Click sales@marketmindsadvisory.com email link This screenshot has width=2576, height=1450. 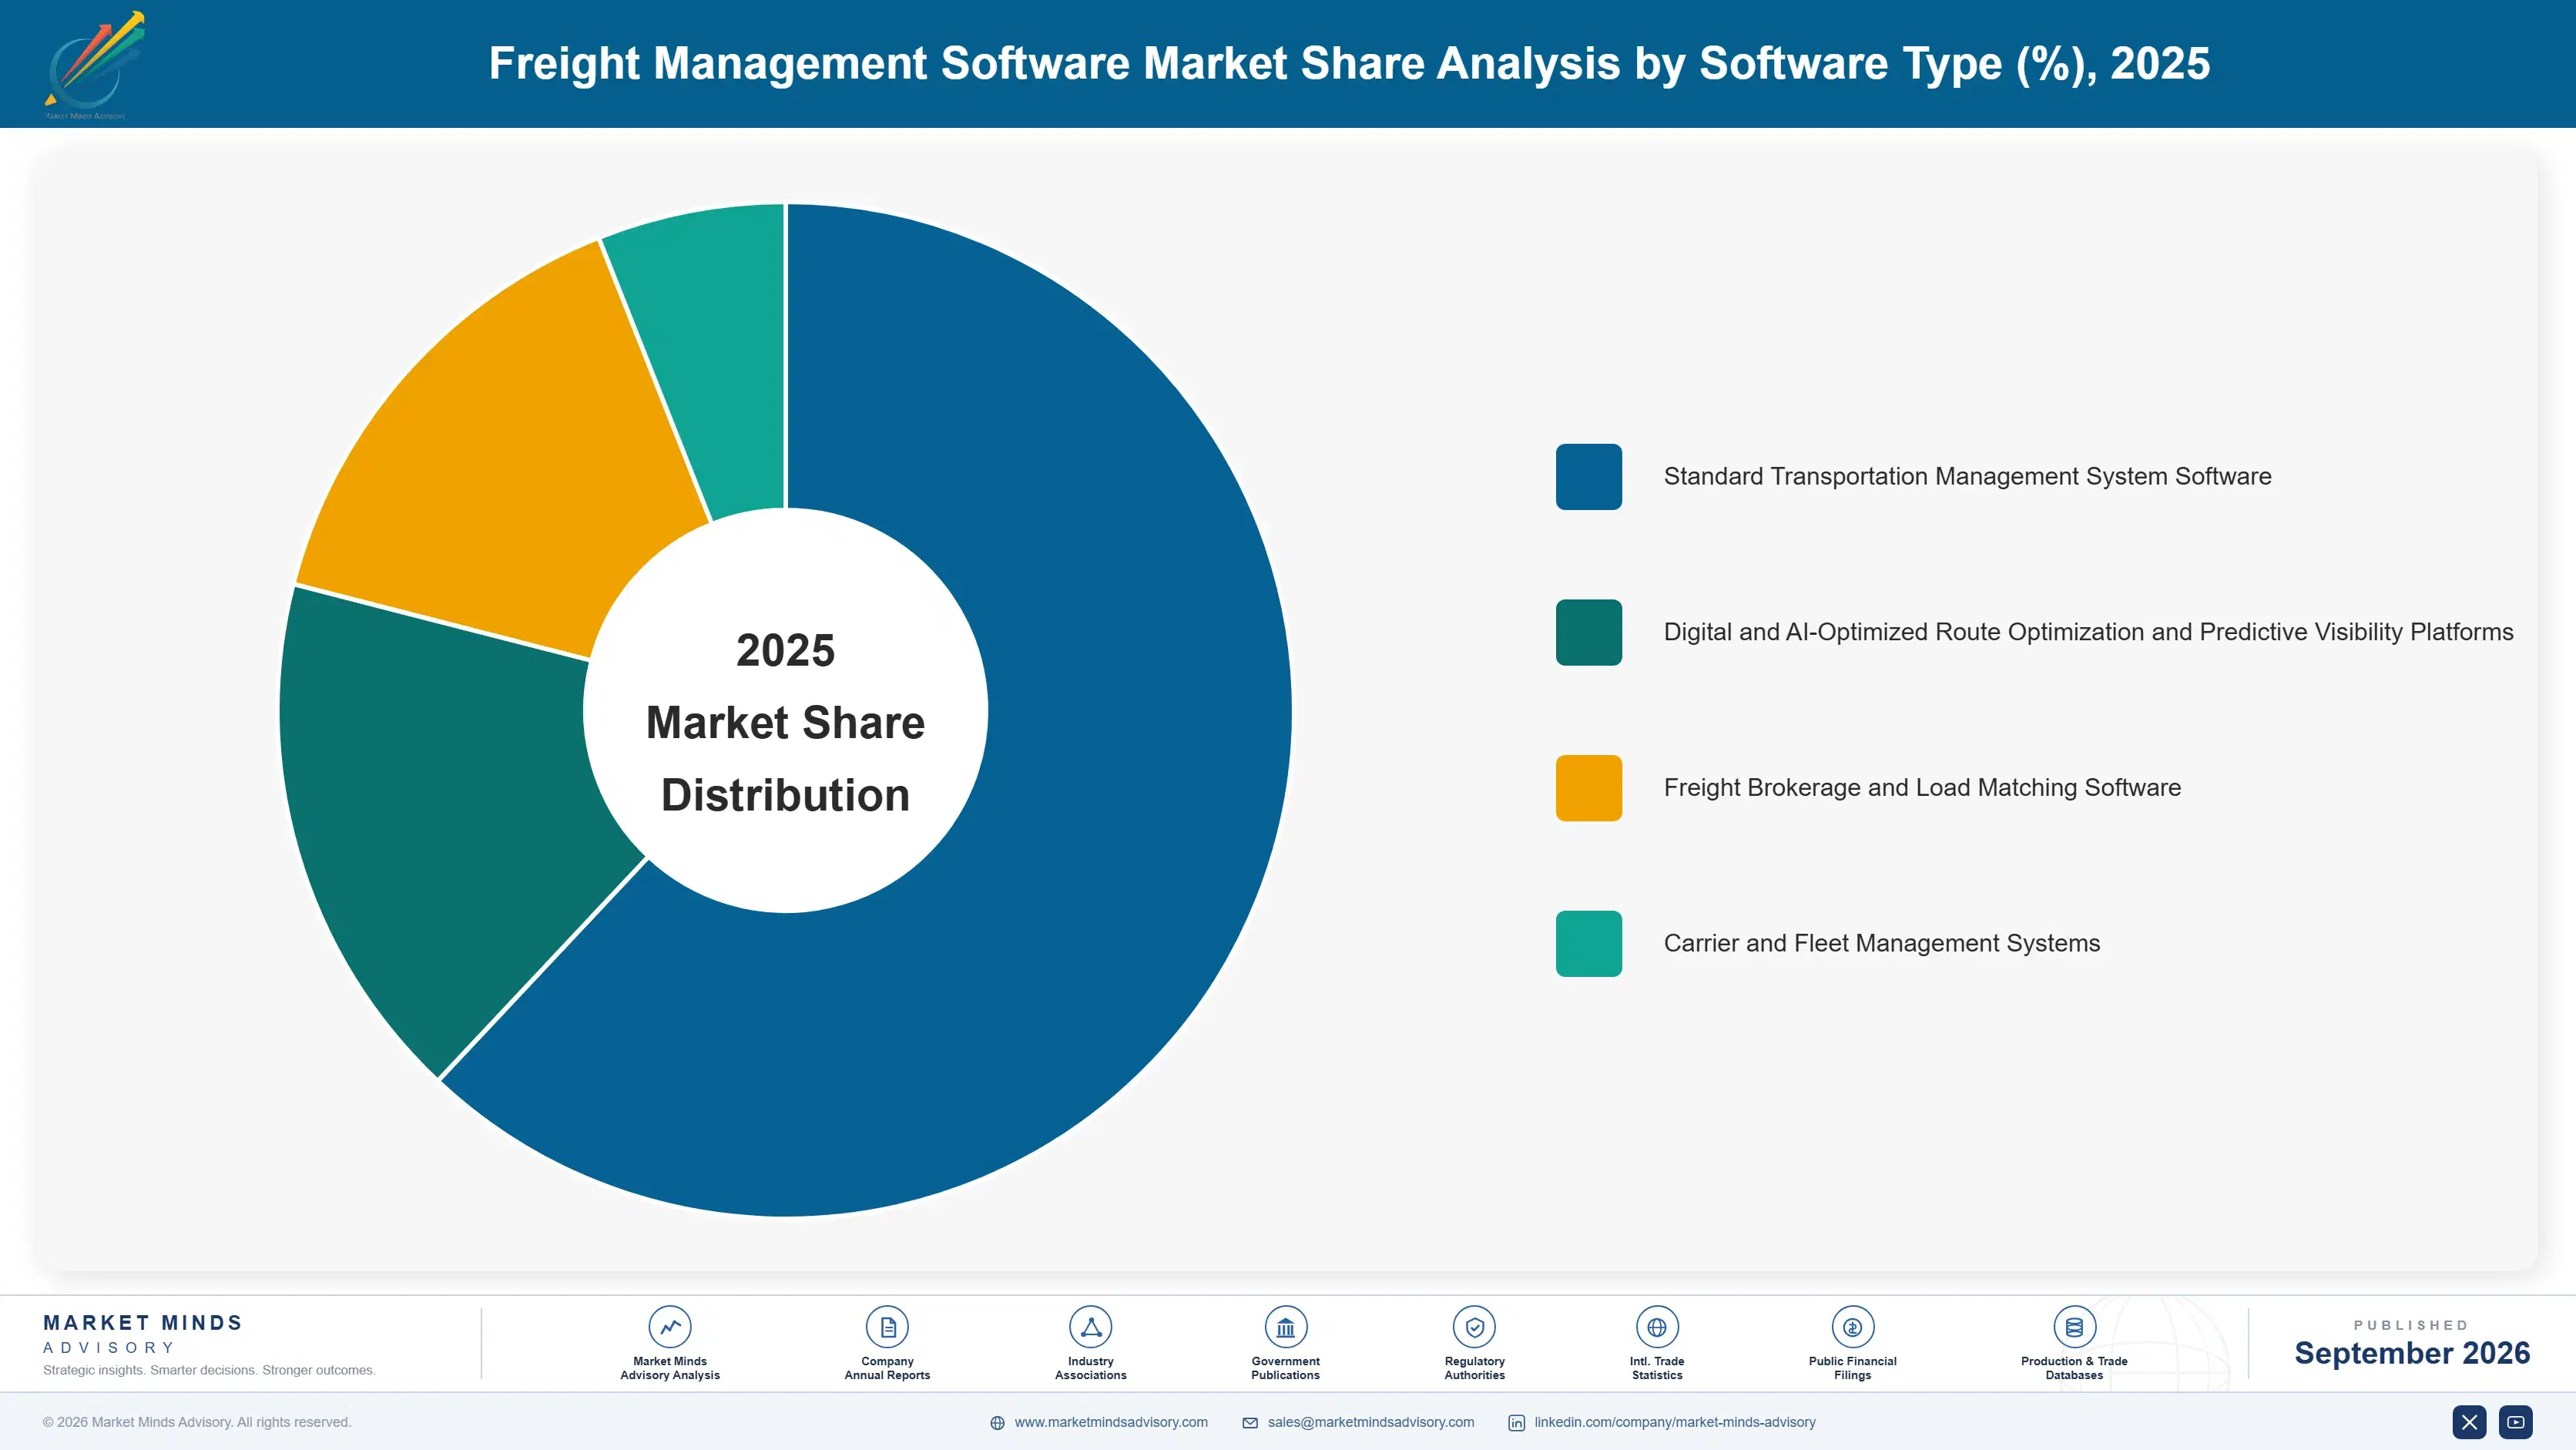(1371, 1422)
